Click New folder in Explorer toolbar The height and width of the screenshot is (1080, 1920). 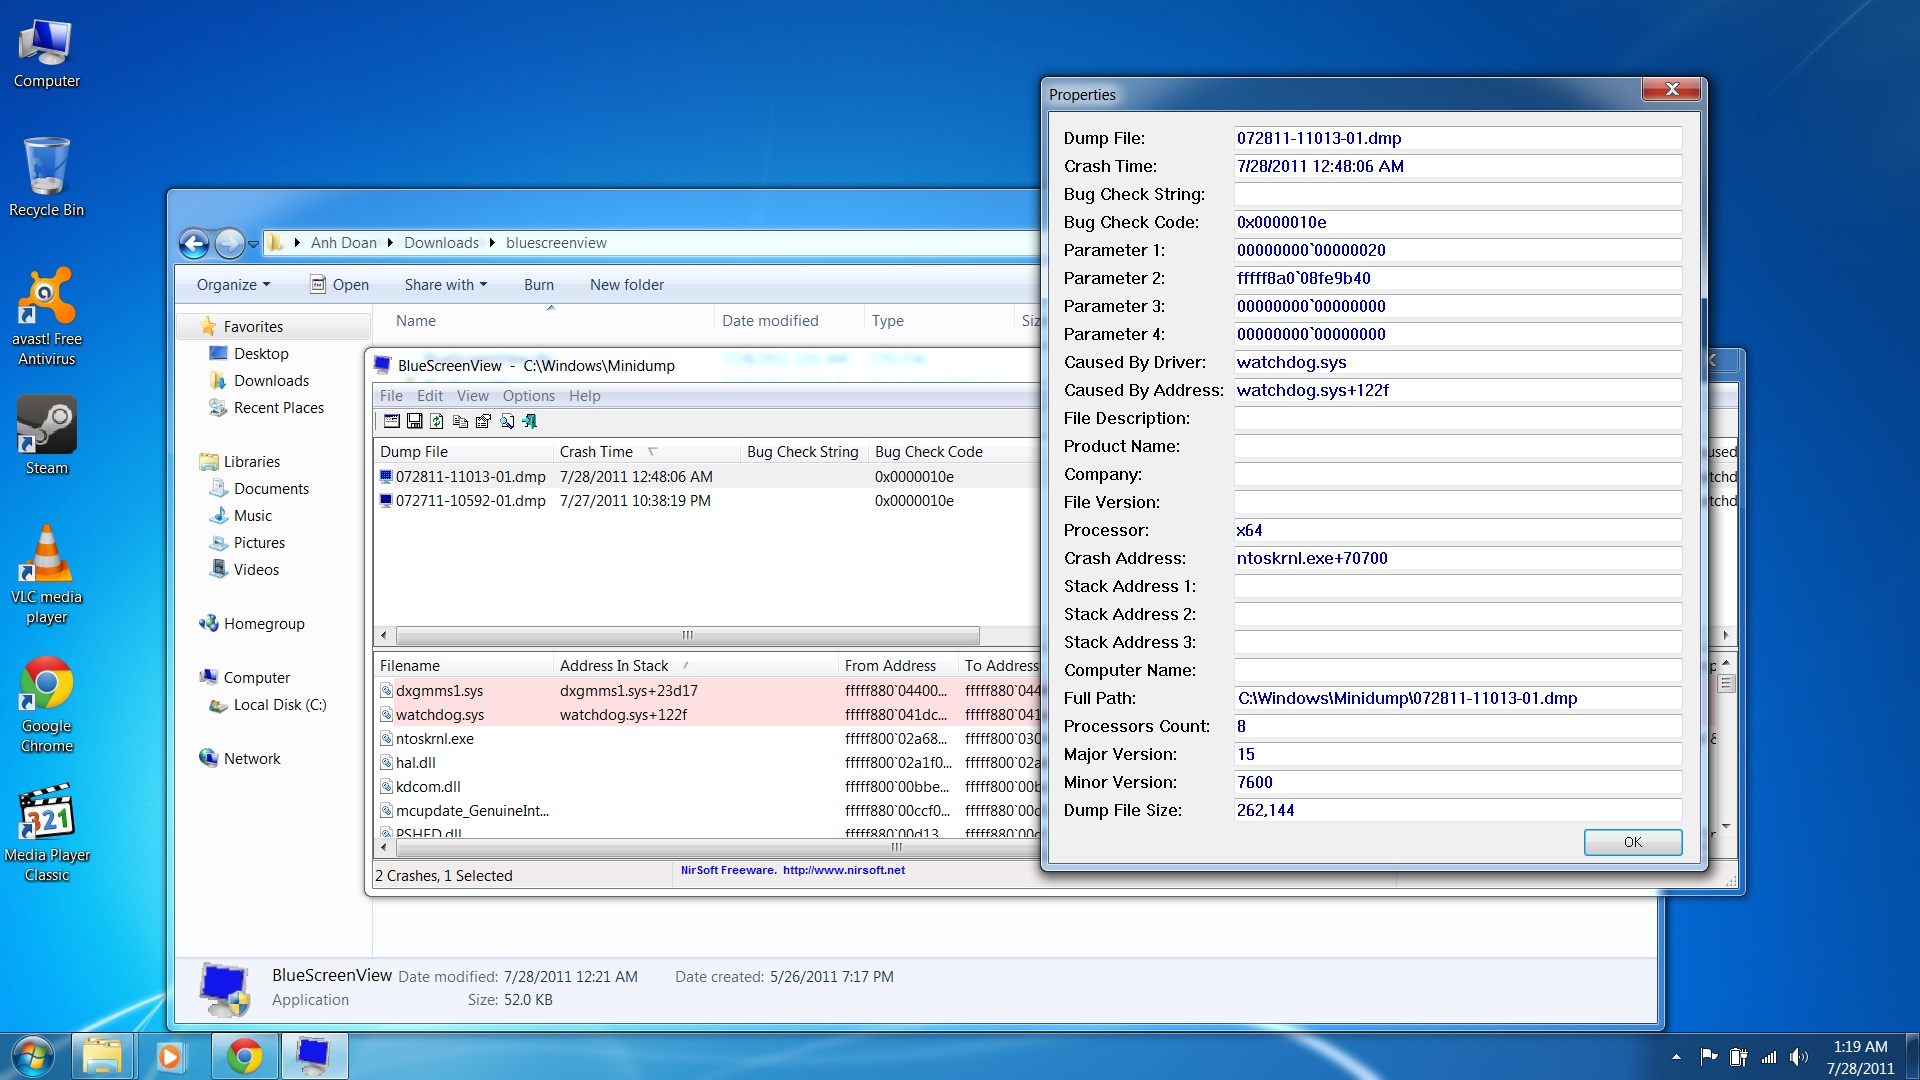627,285
